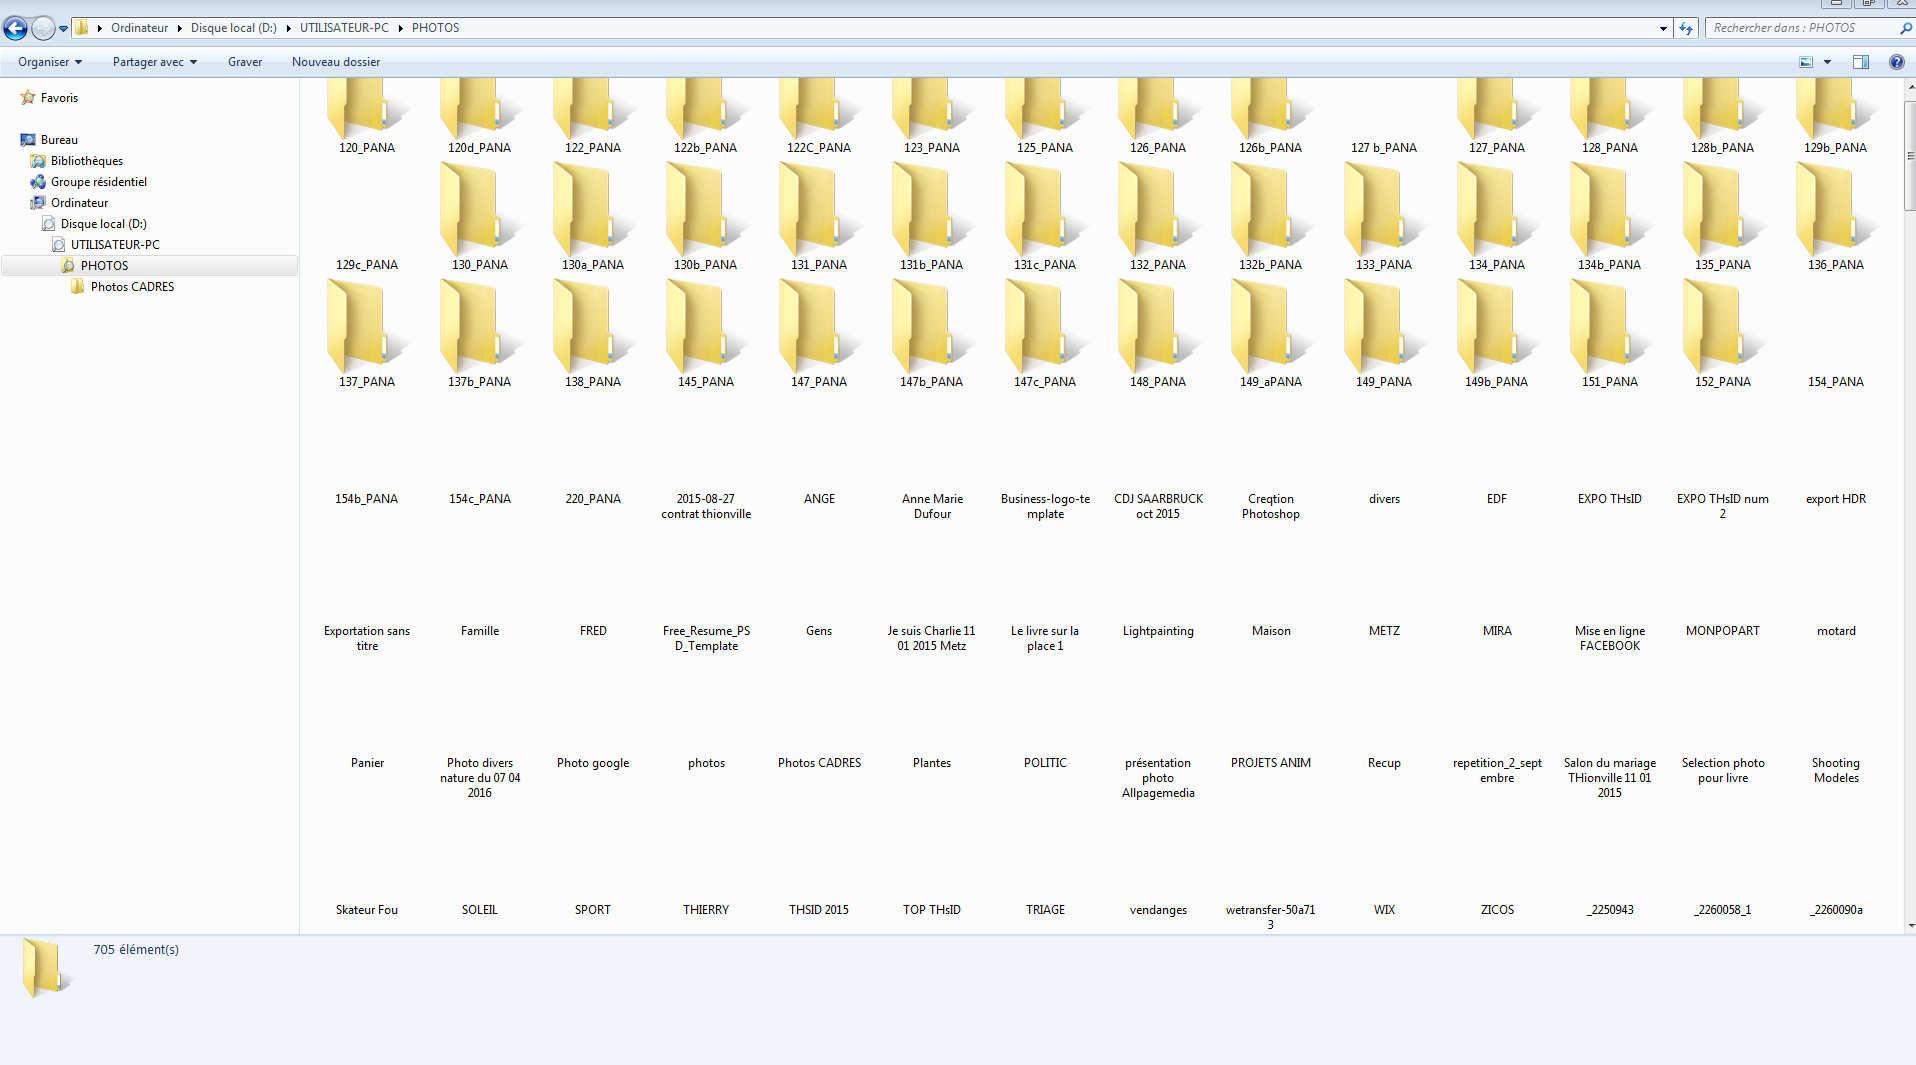Select the PHOTOS folder in the navigation tree
The height and width of the screenshot is (1065, 1916).
pyautogui.click(x=104, y=265)
